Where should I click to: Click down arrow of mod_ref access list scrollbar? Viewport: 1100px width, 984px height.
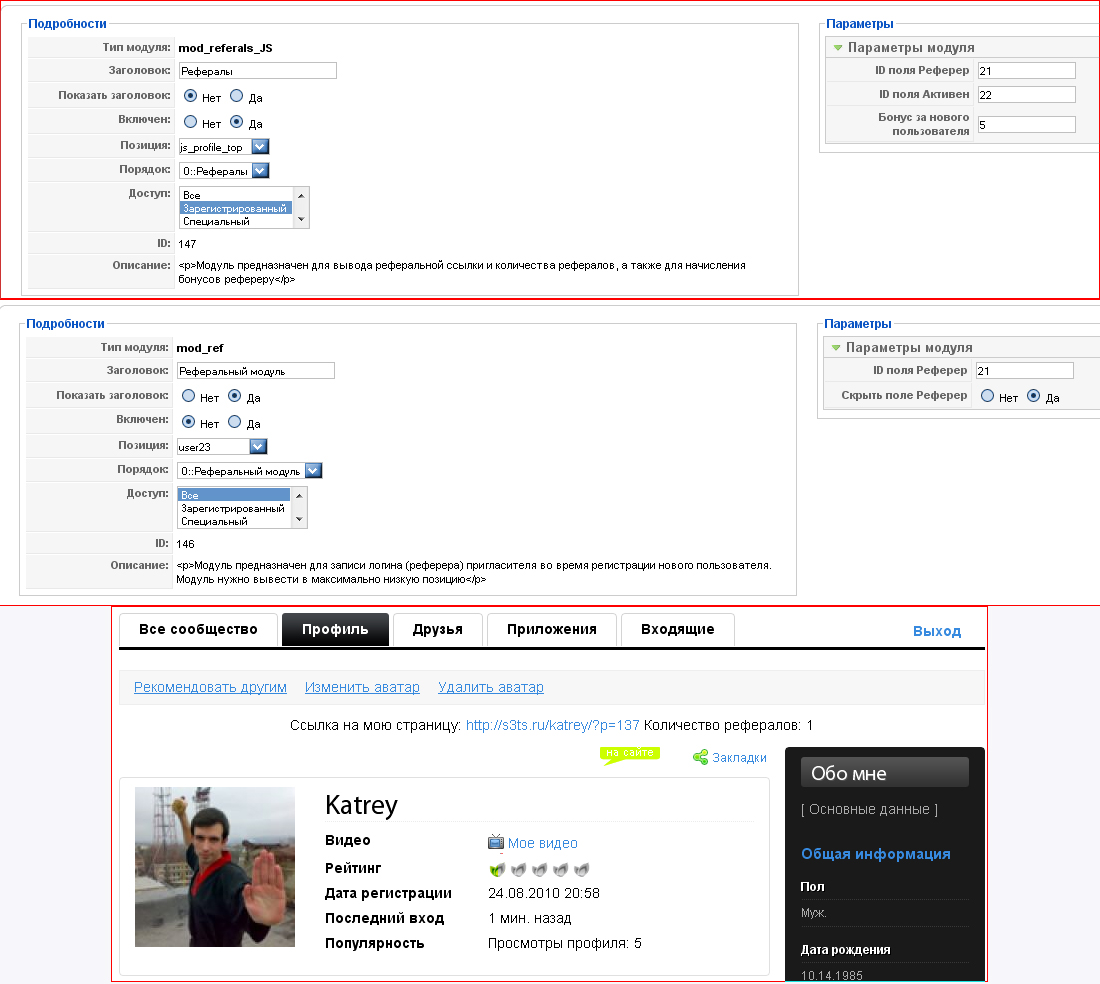(299, 520)
